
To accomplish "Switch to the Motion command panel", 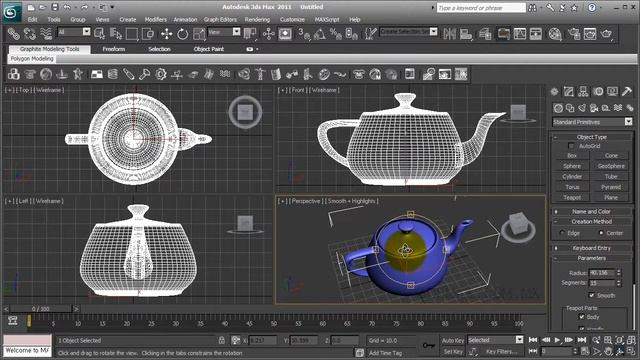I will click(x=598, y=91).
